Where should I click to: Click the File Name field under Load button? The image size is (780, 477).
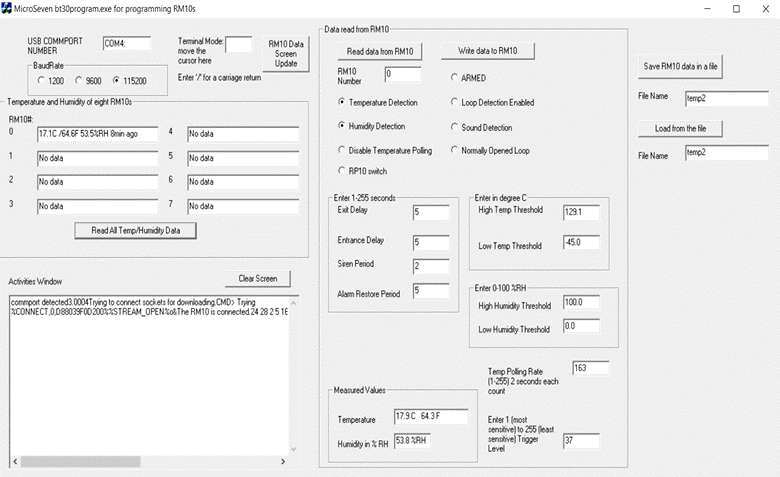(x=726, y=153)
